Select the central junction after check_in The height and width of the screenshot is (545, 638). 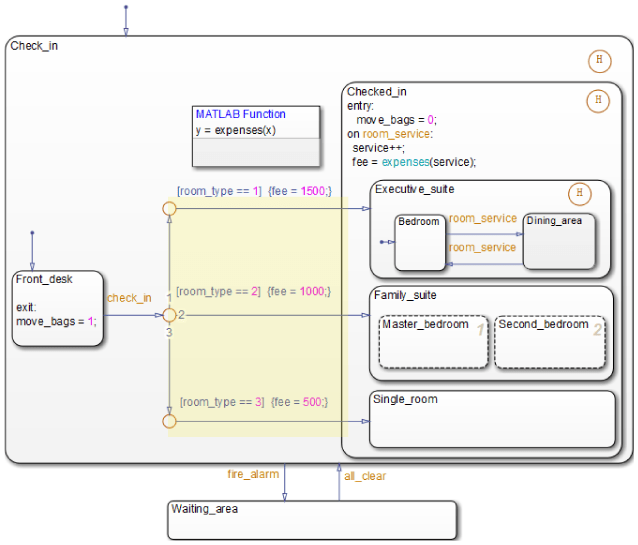coord(169,315)
